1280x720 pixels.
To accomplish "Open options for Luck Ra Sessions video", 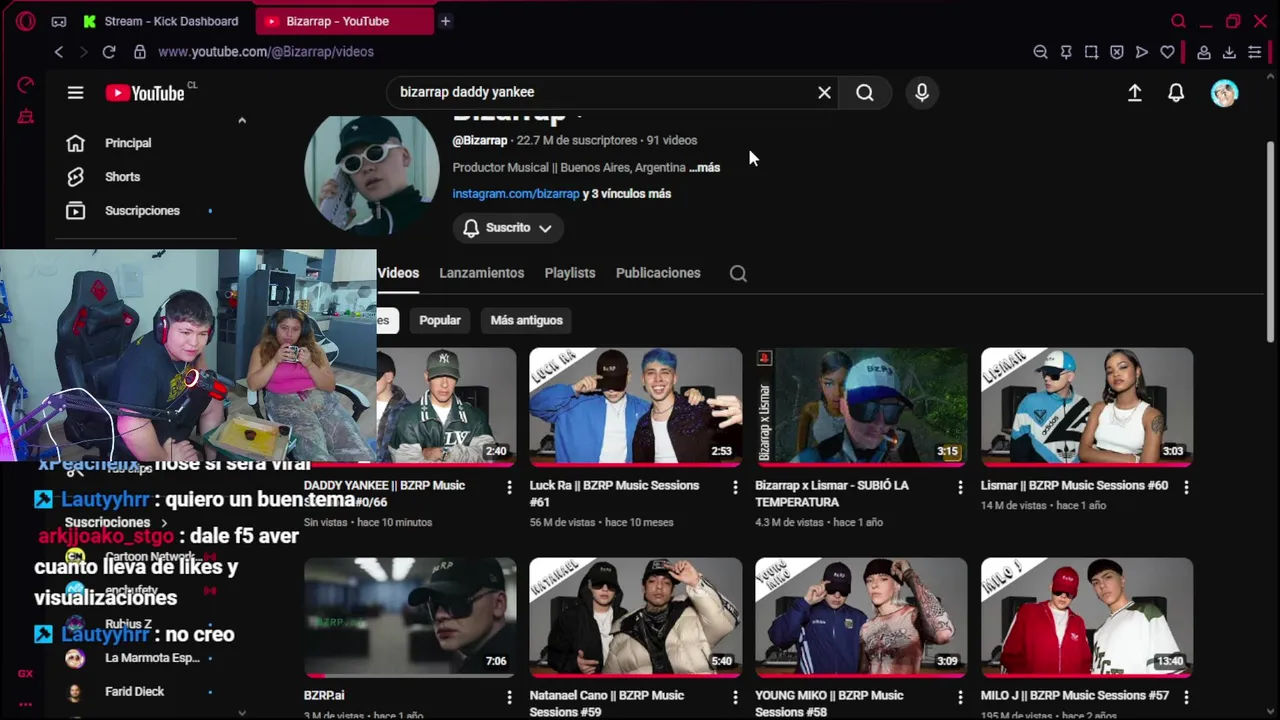I will coord(735,487).
